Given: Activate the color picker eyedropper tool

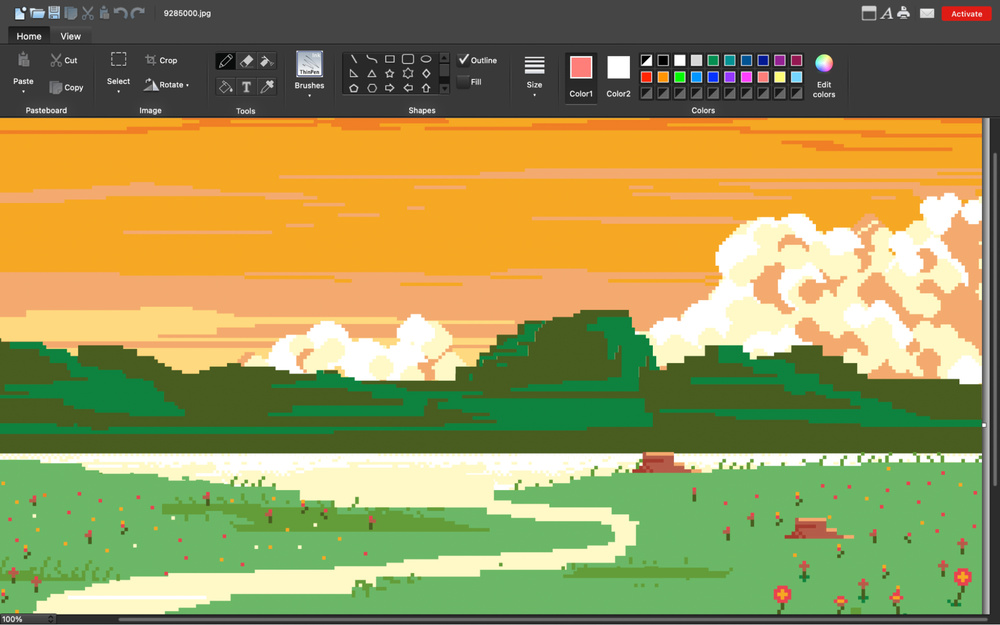Looking at the screenshot, I should [x=267, y=85].
